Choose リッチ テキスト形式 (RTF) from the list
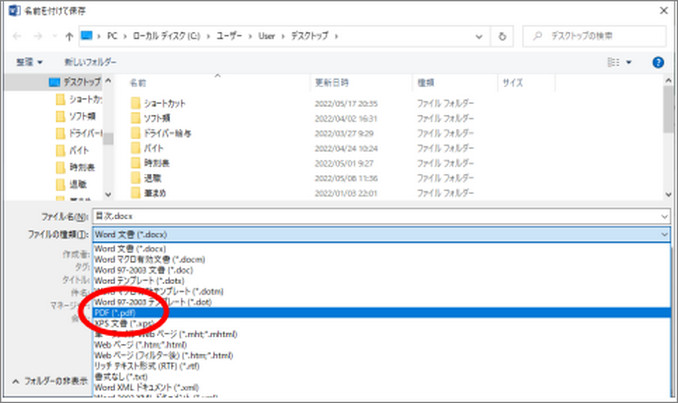 [x=381, y=366]
